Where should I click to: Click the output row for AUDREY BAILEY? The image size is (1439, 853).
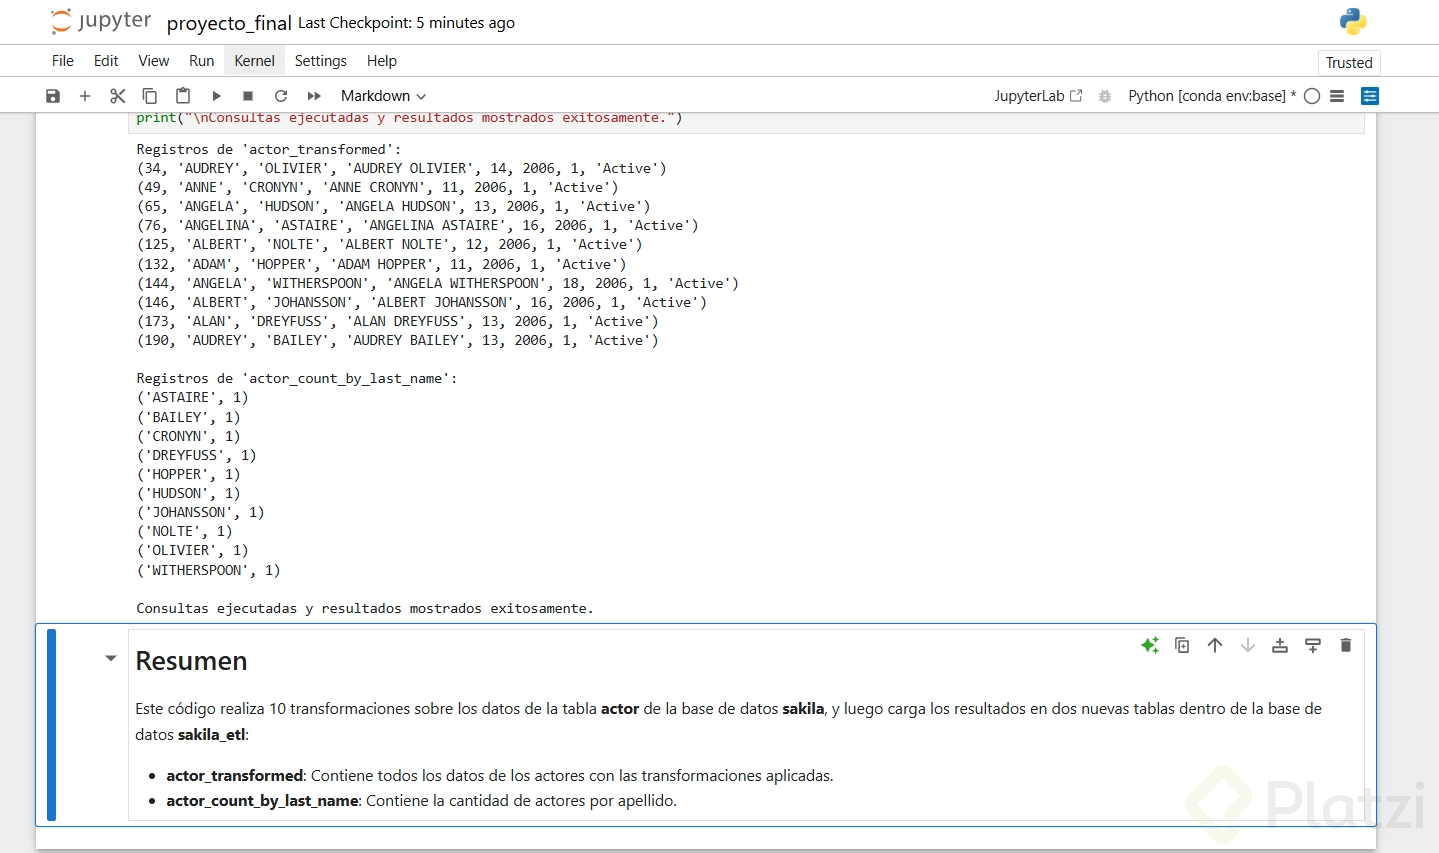[x=398, y=341]
